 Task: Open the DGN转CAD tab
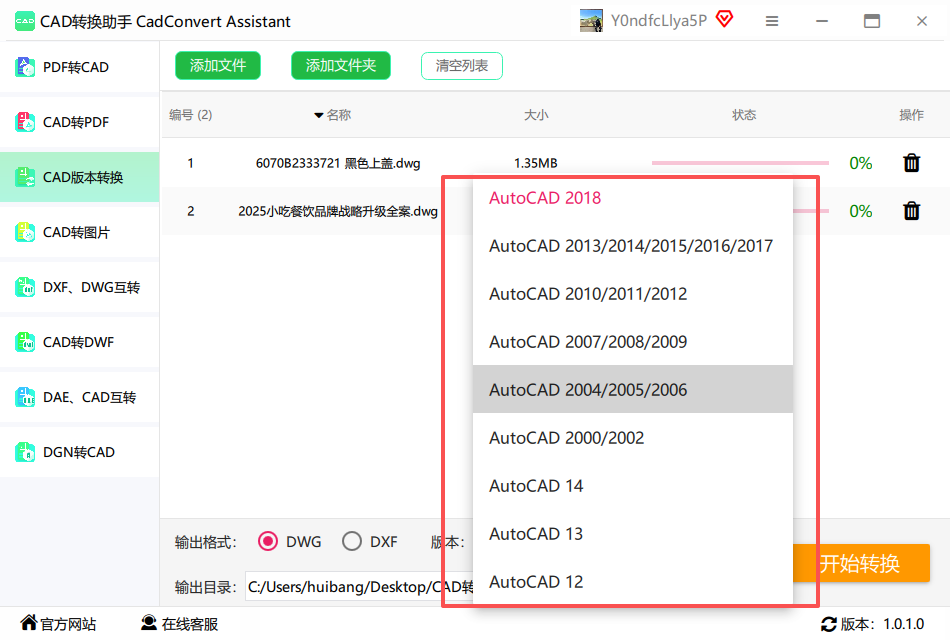click(x=79, y=452)
